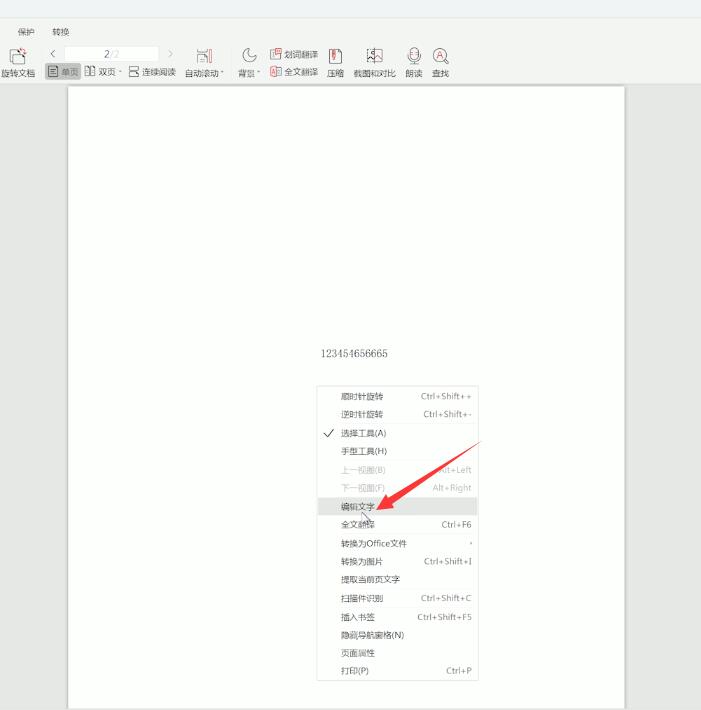Click Edit Text (编辑文字) menu entry
Image resolution: width=701 pixels, height=710 pixels.
point(398,506)
